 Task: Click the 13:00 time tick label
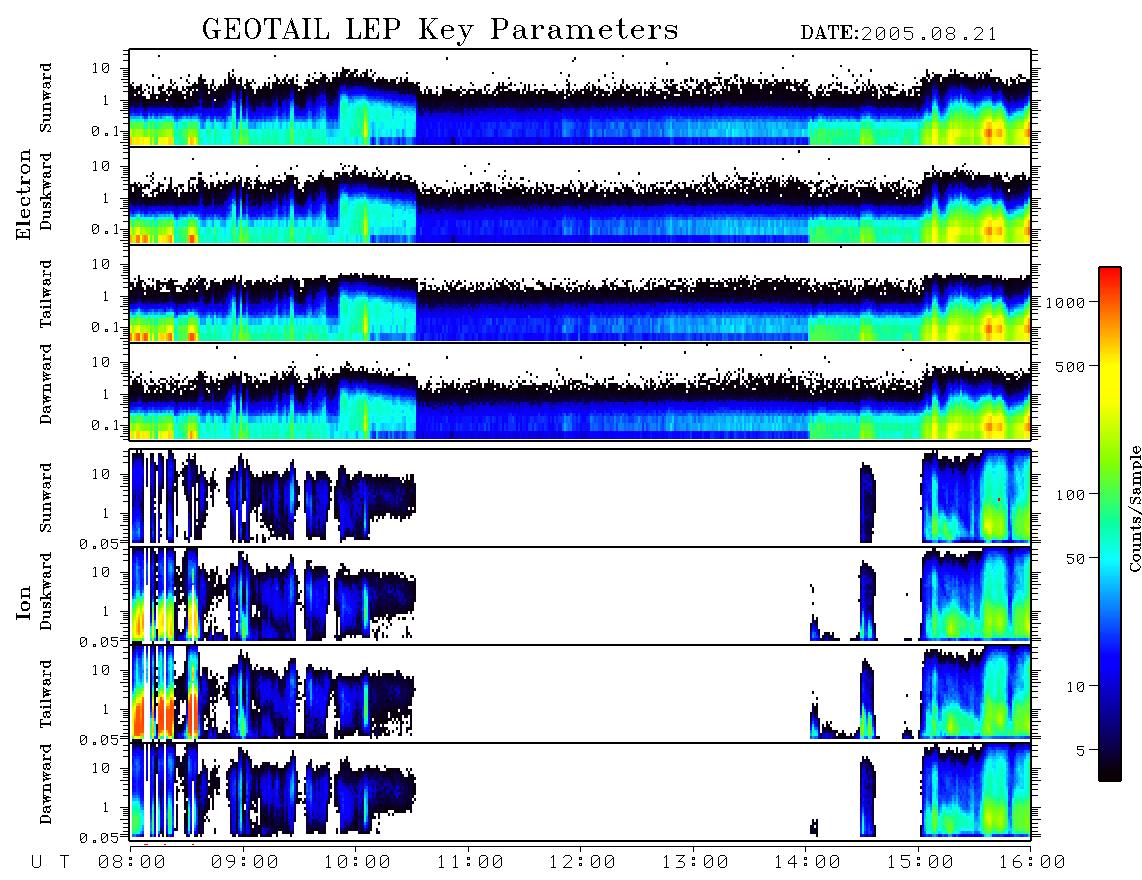click(x=695, y=862)
